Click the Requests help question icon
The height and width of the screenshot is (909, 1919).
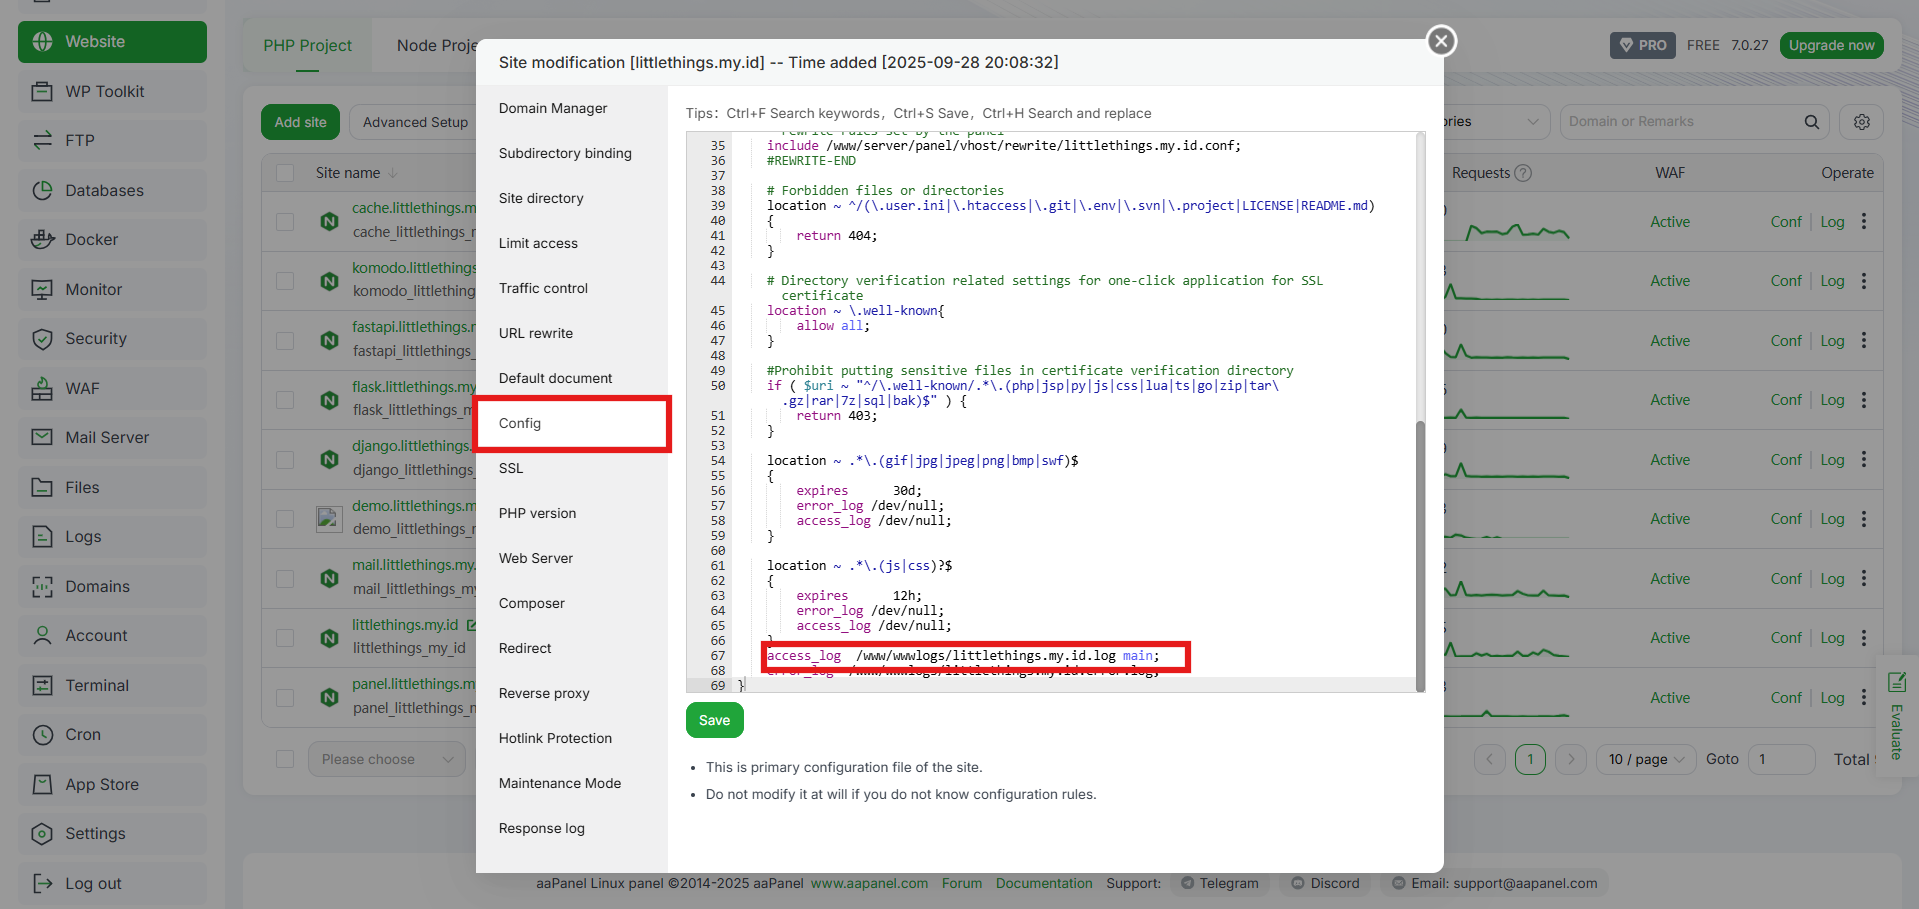1523,173
